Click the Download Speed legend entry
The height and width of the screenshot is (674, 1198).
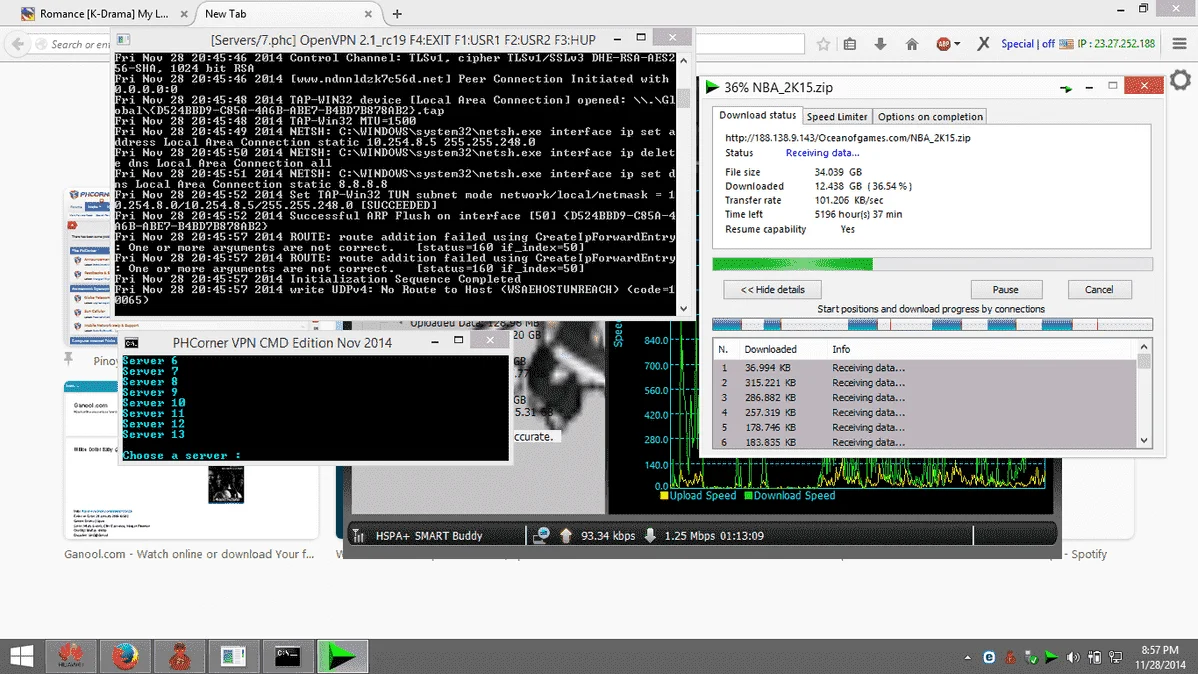[789, 495]
